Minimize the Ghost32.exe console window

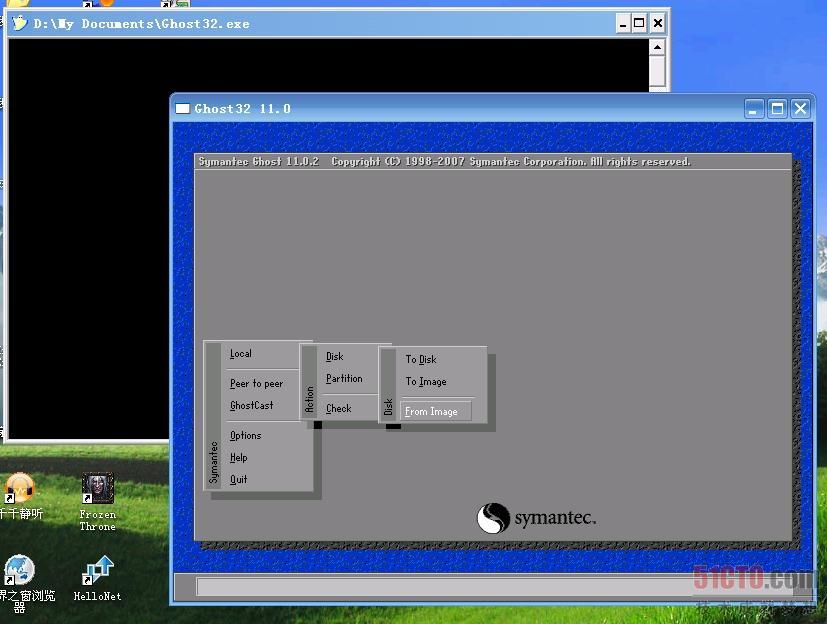[623, 23]
